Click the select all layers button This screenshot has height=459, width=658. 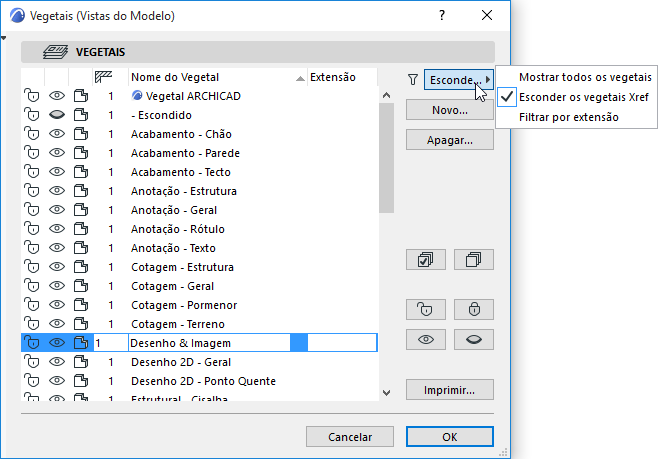point(426,260)
